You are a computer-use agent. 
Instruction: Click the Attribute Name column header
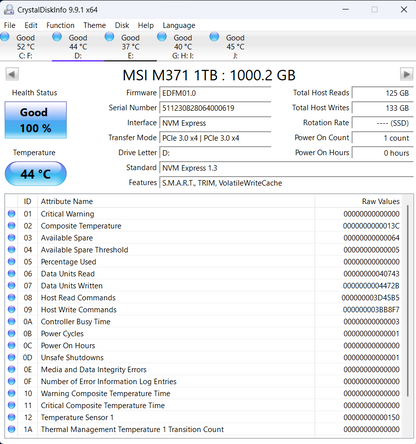(x=176, y=201)
